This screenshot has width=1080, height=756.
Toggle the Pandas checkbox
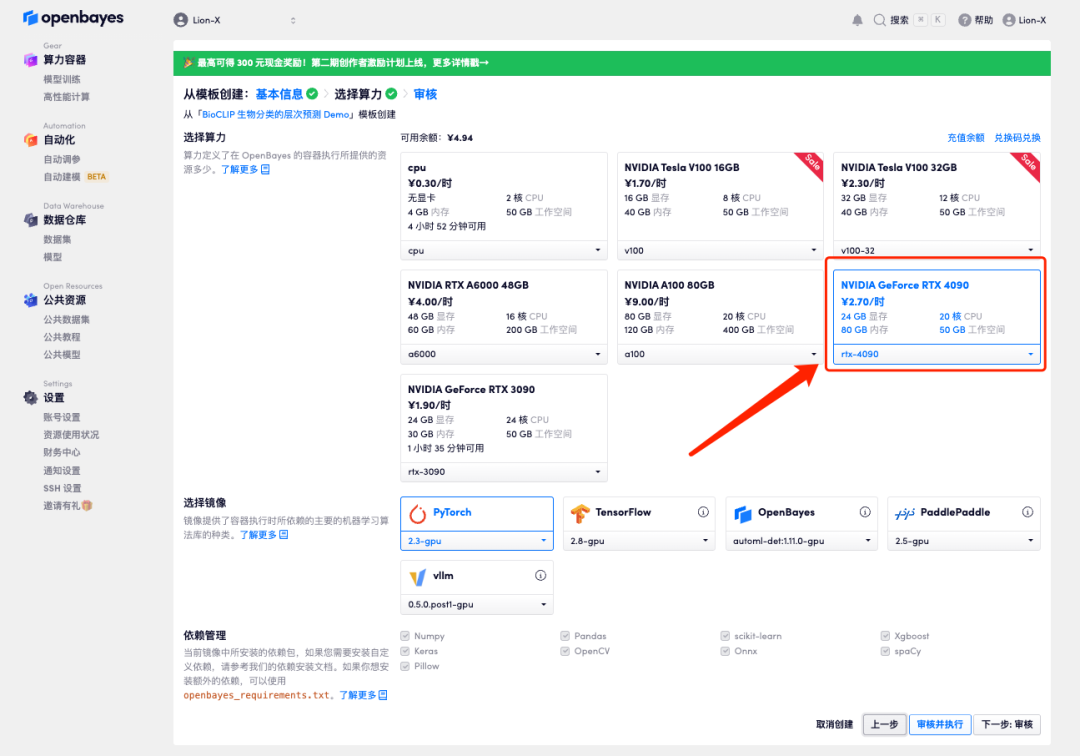coord(565,636)
